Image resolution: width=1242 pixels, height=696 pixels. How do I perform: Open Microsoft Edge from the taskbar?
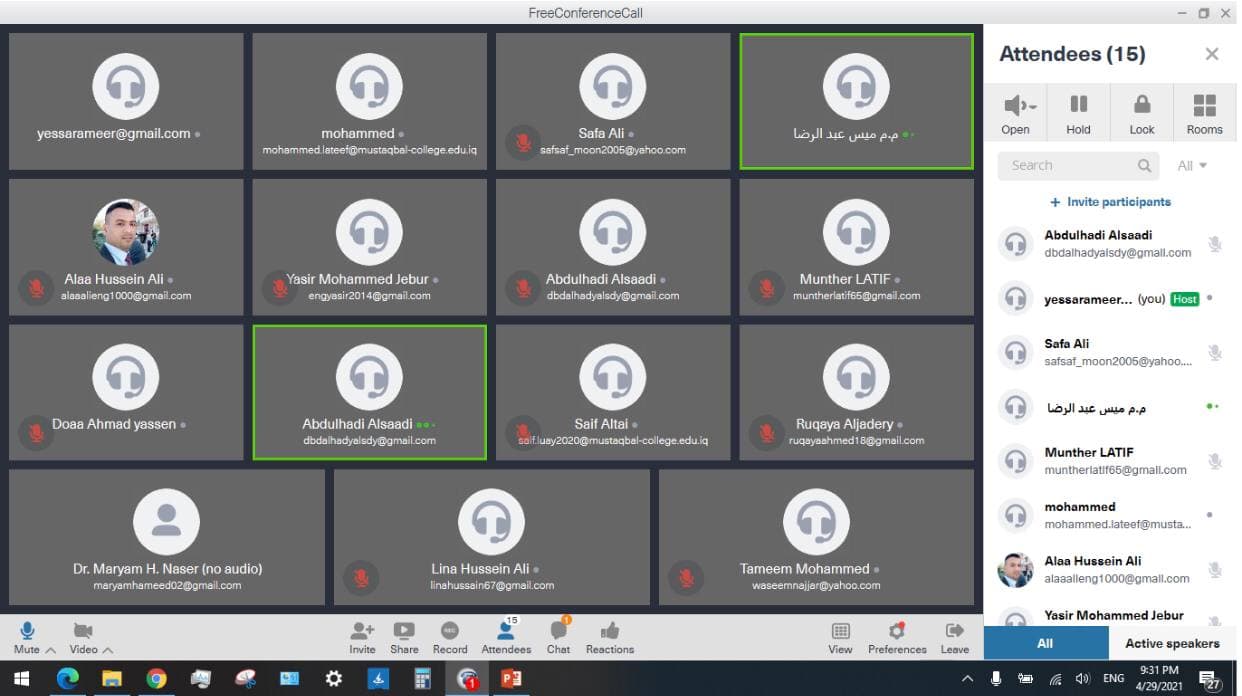pos(67,679)
